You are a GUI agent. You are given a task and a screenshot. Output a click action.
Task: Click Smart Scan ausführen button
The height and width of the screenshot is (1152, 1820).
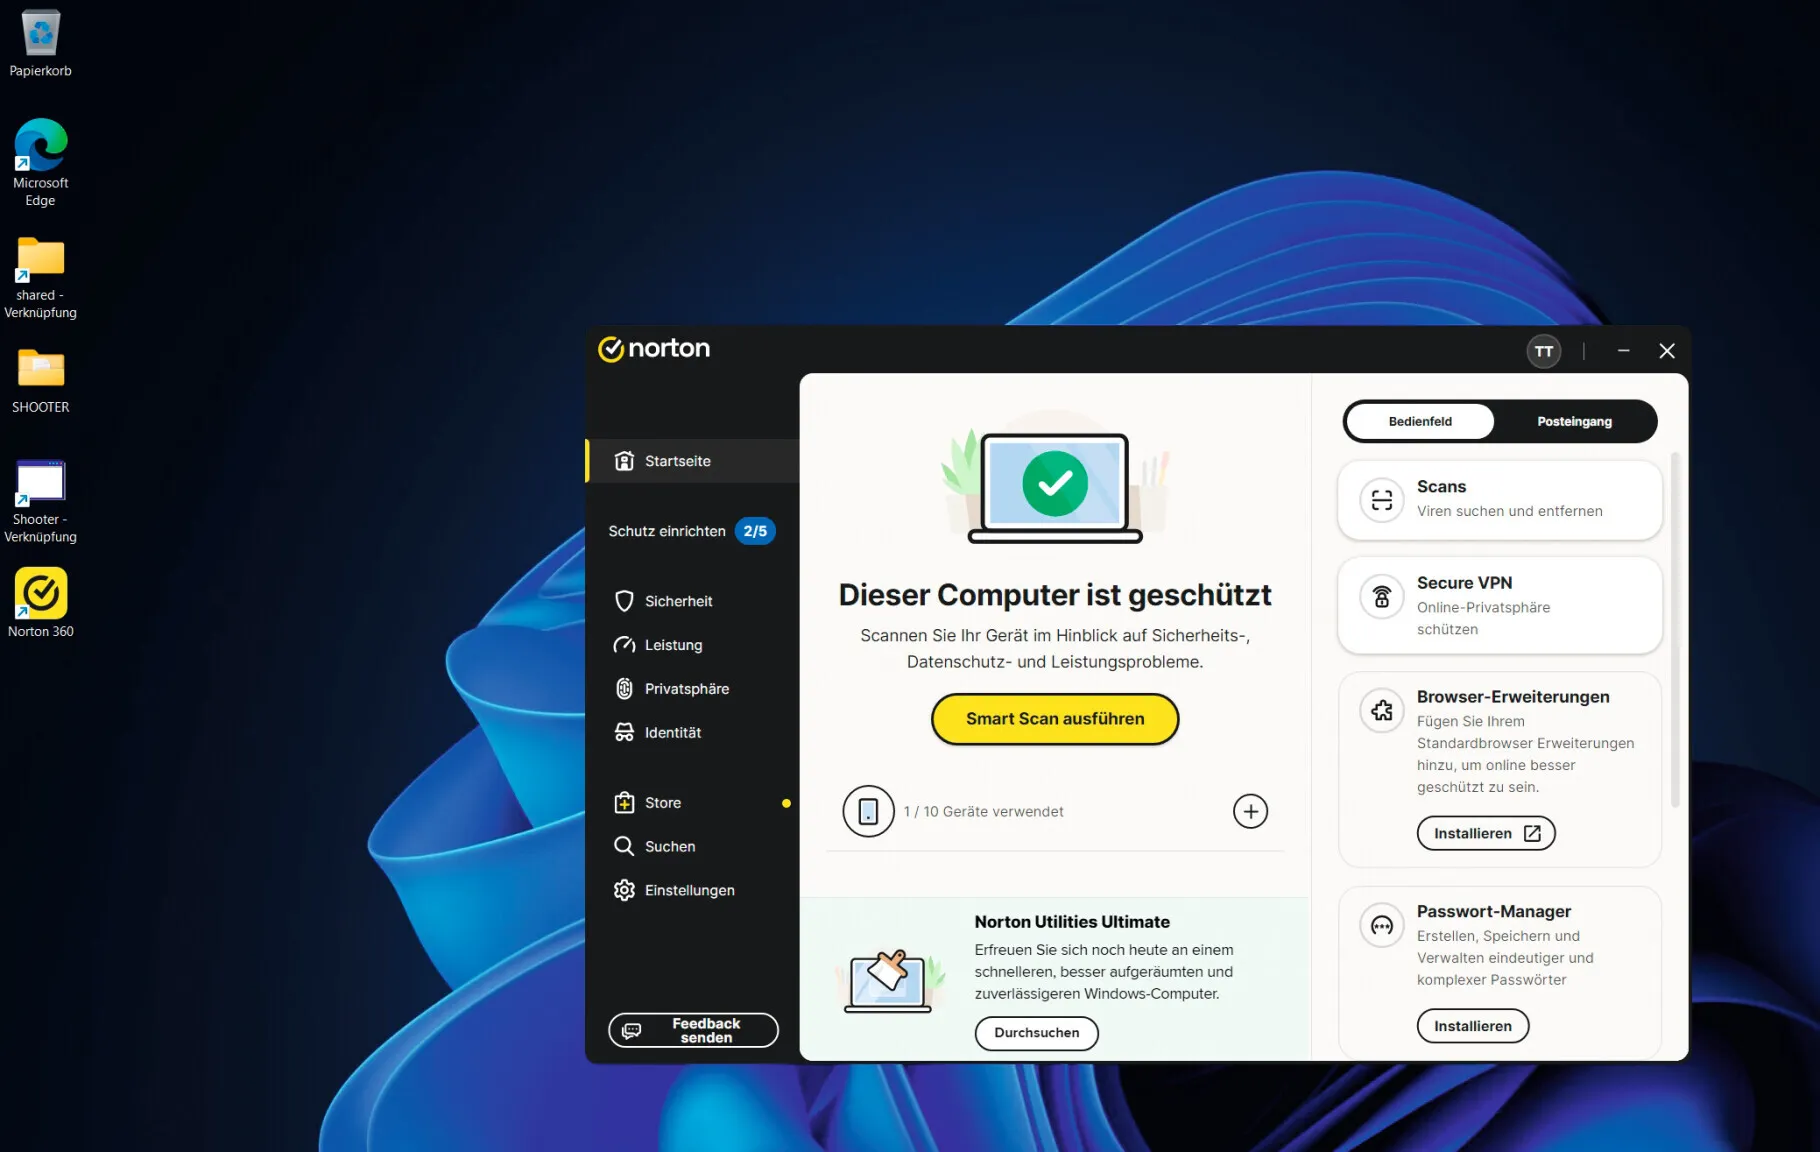[1054, 719]
